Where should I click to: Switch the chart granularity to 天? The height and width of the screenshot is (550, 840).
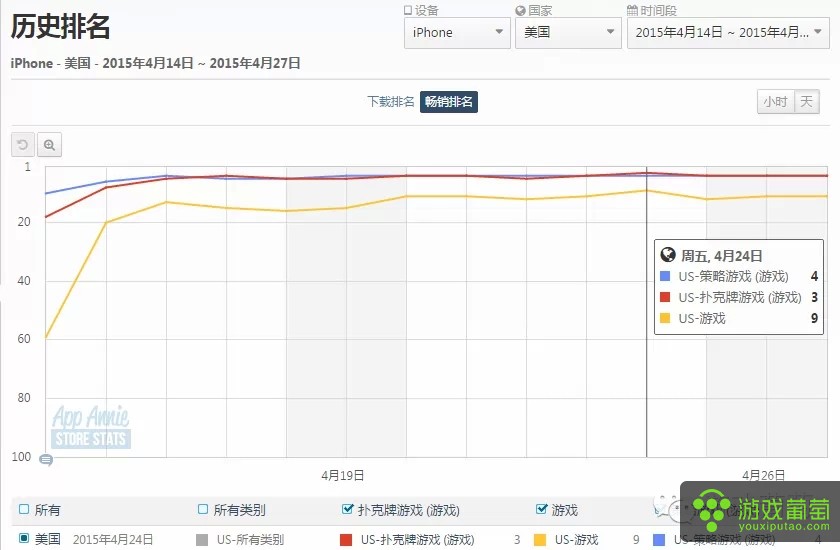pyautogui.click(x=807, y=102)
